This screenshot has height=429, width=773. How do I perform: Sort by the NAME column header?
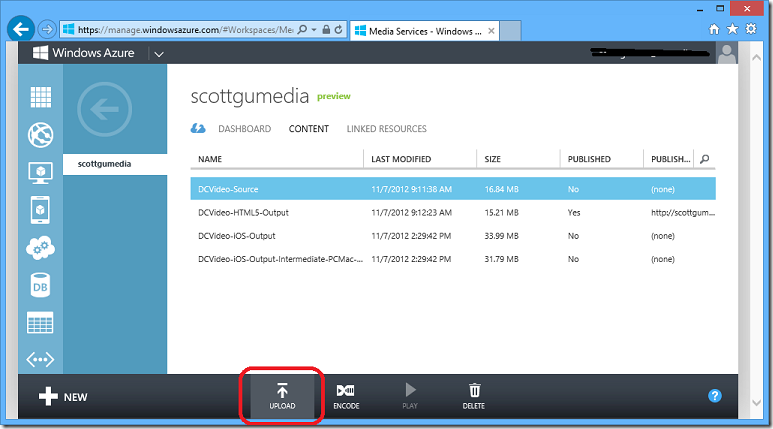pos(210,159)
